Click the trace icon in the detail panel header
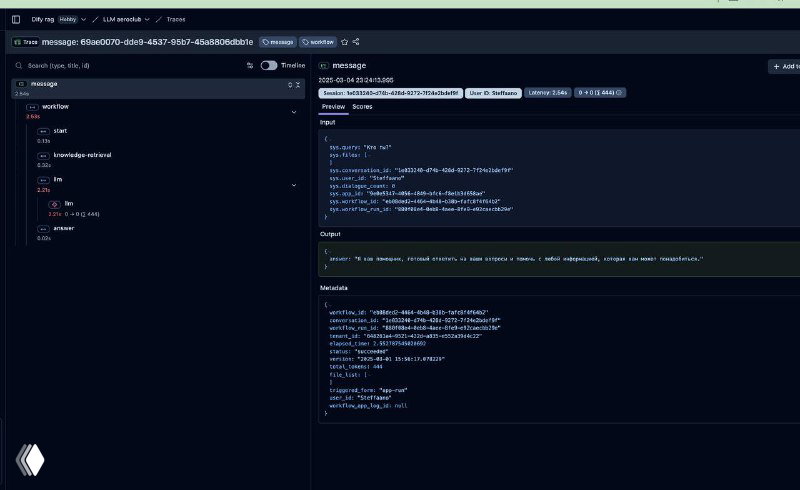 pyautogui.click(x=323, y=66)
